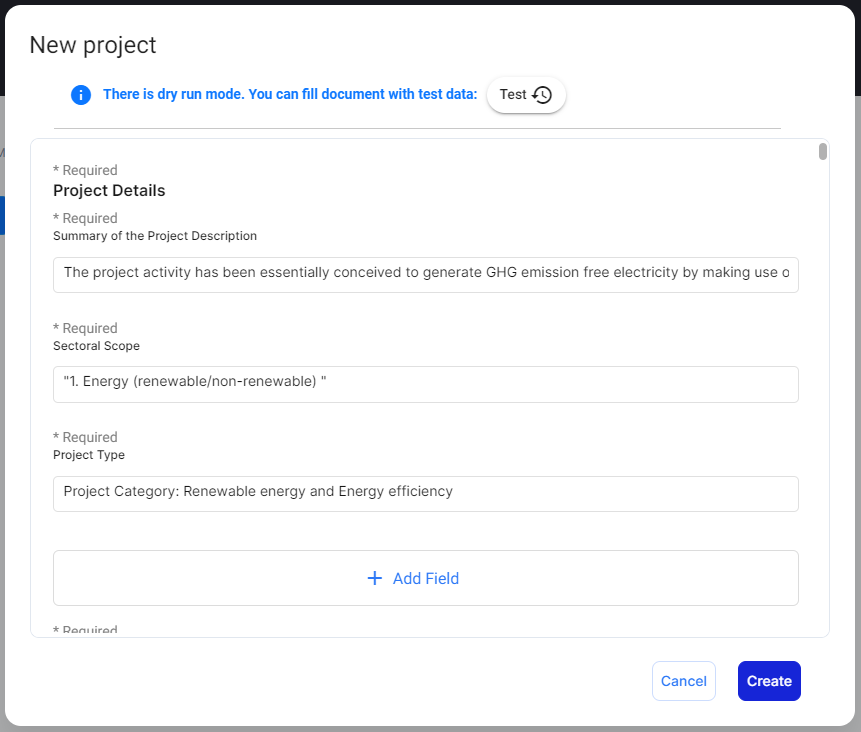Click the Project Type field label
Viewport: 861px width, 732px height.
coord(89,455)
